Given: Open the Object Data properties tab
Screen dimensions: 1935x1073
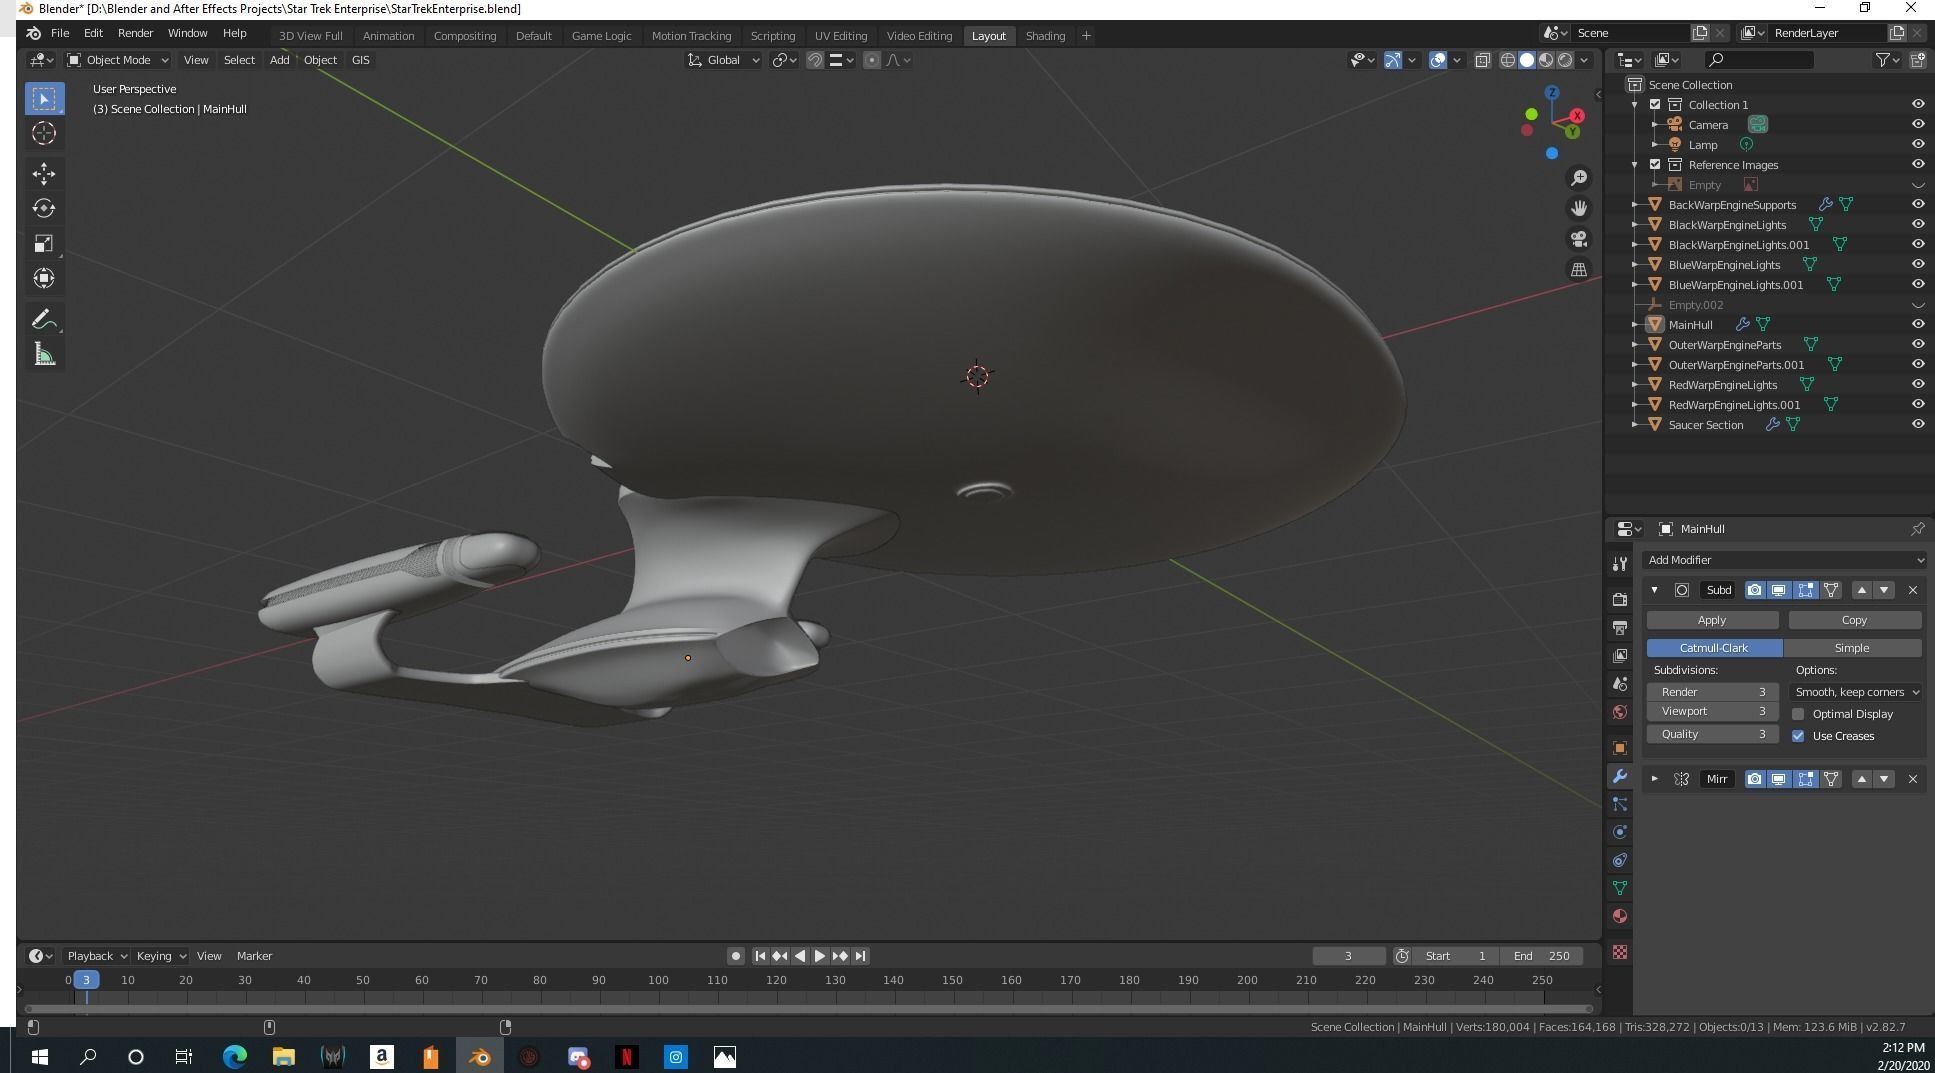Looking at the screenshot, I should pyautogui.click(x=1620, y=888).
